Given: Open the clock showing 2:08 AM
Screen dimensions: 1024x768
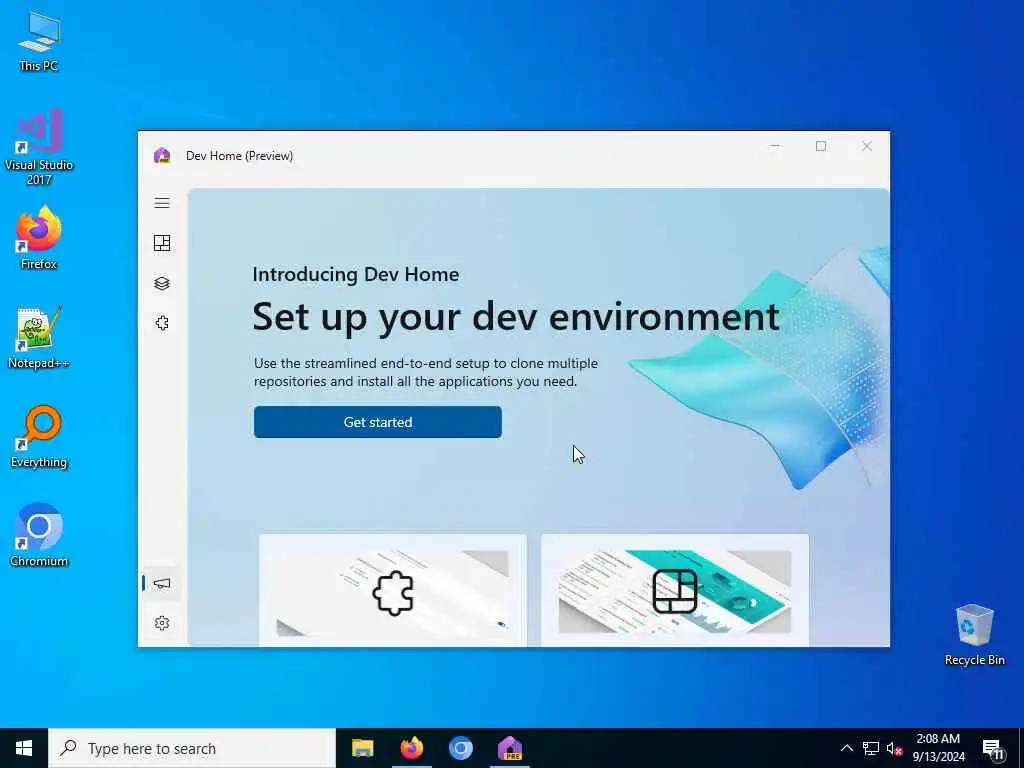Looking at the screenshot, I should click(938, 748).
